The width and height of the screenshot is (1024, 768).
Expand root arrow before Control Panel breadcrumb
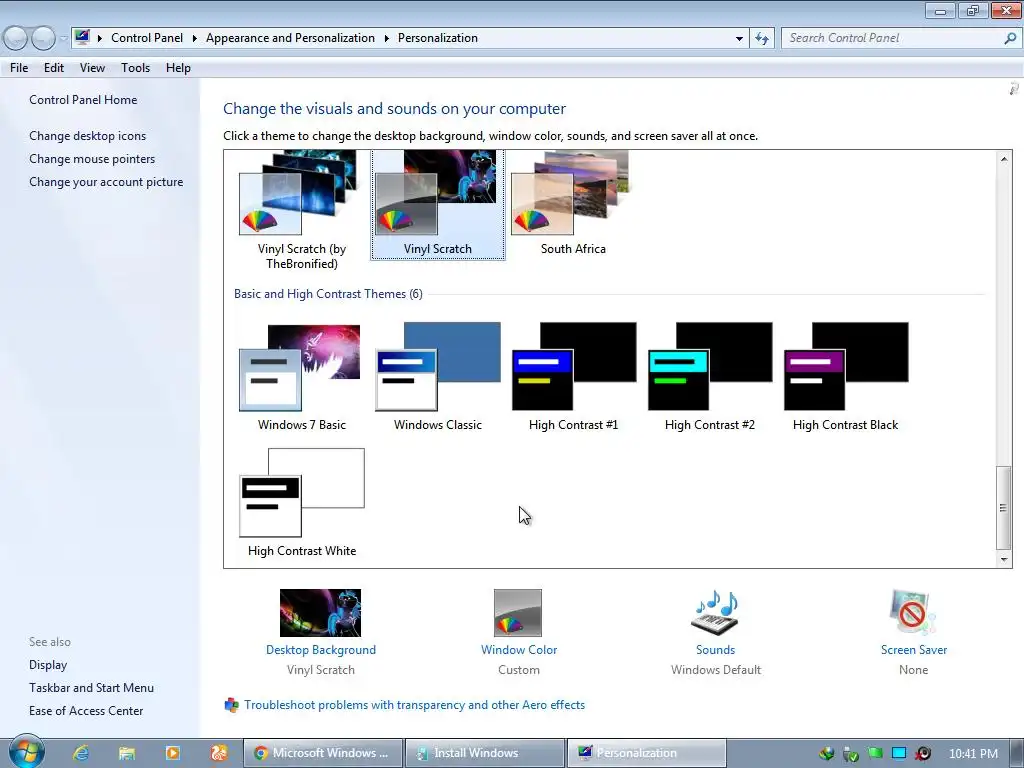99,38
